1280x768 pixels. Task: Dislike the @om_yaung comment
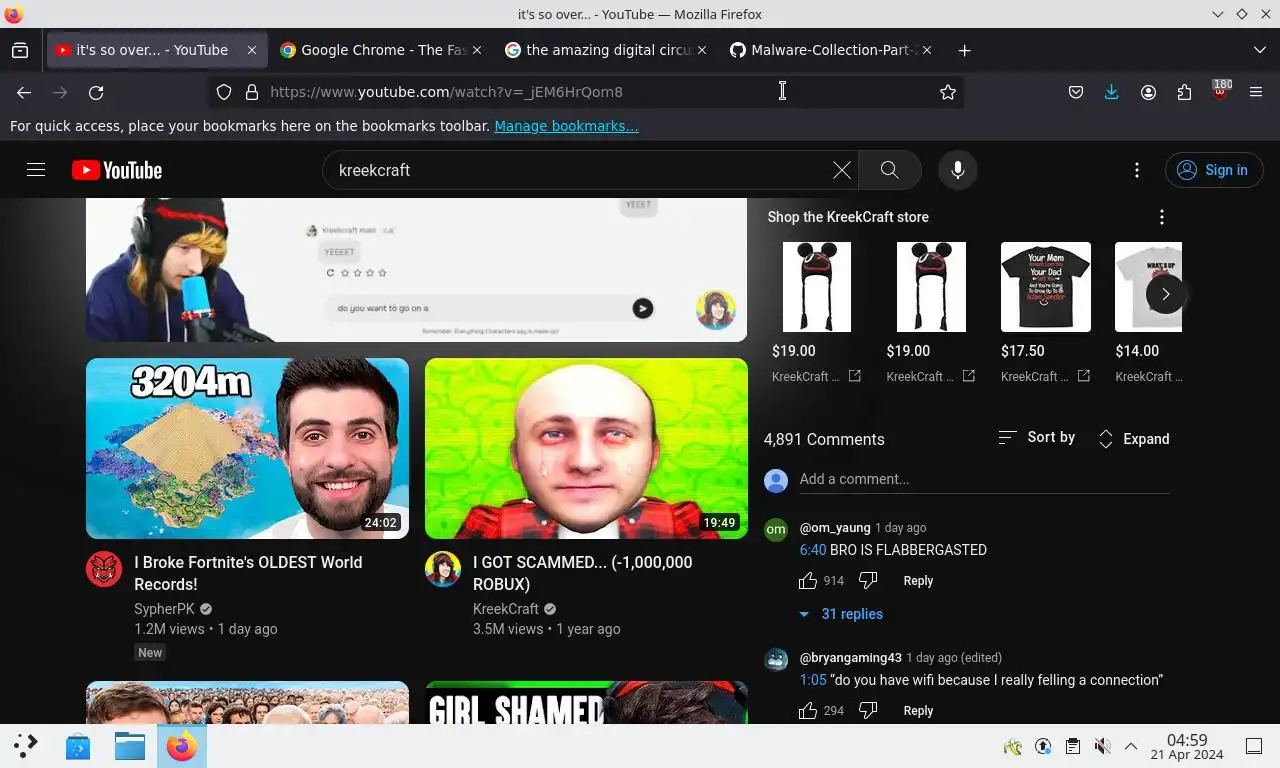coord(868,581)
